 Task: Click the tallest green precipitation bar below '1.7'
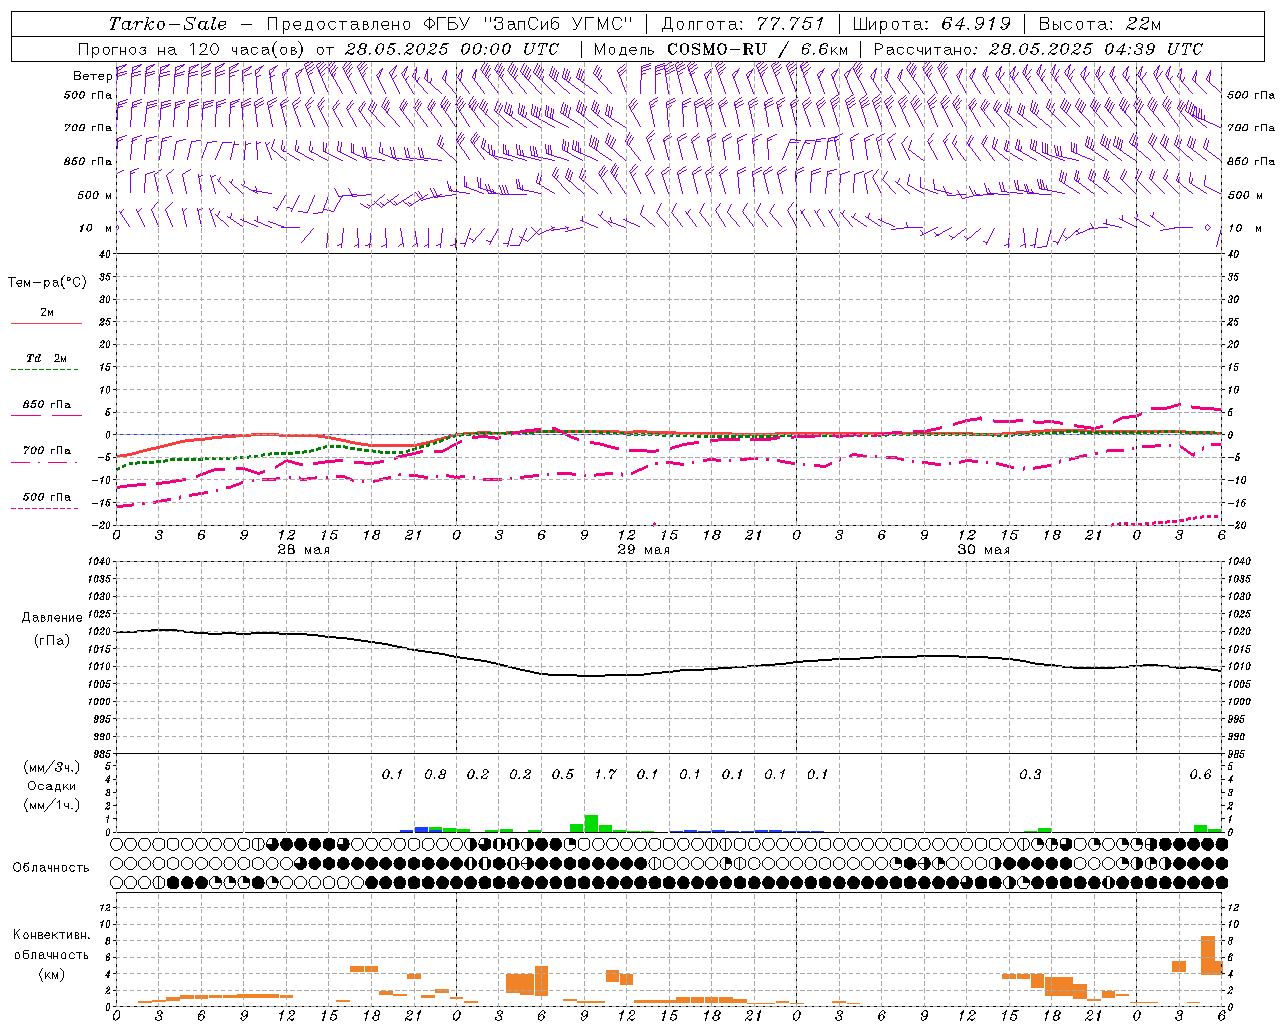[x=591, y=823]
